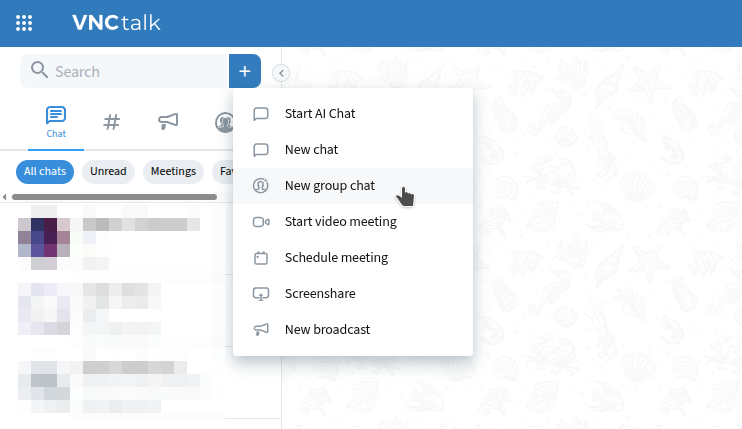Click the New broadcast megaphone icon
Viewport: 742px width, 429px height.
point(261,330)
